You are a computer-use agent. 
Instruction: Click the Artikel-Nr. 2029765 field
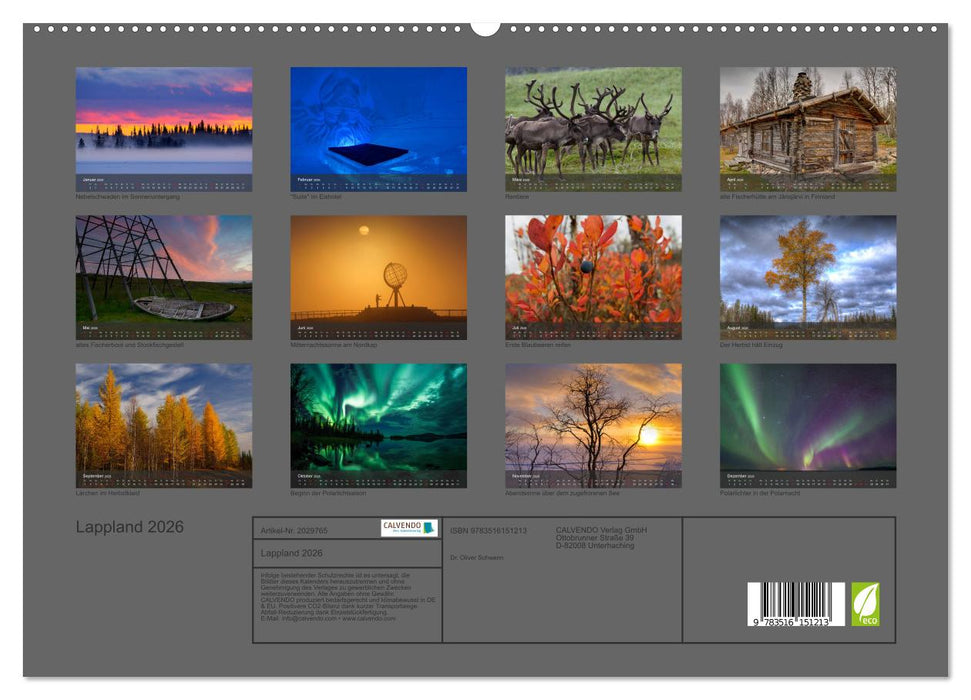294,530
